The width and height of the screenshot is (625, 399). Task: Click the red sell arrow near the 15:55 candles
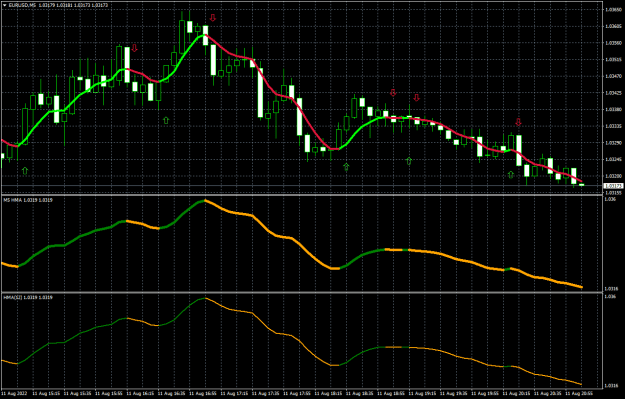[x=135, y=48]
